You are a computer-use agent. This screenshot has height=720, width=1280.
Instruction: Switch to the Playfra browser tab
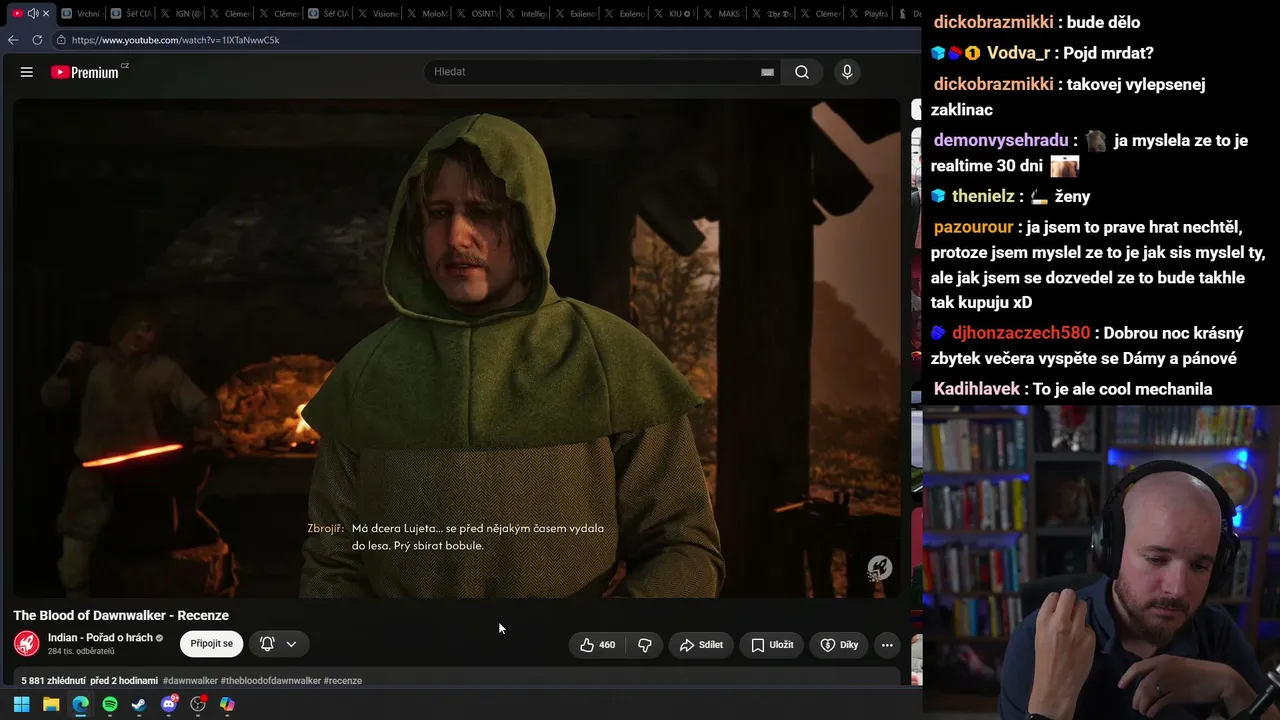869,13
